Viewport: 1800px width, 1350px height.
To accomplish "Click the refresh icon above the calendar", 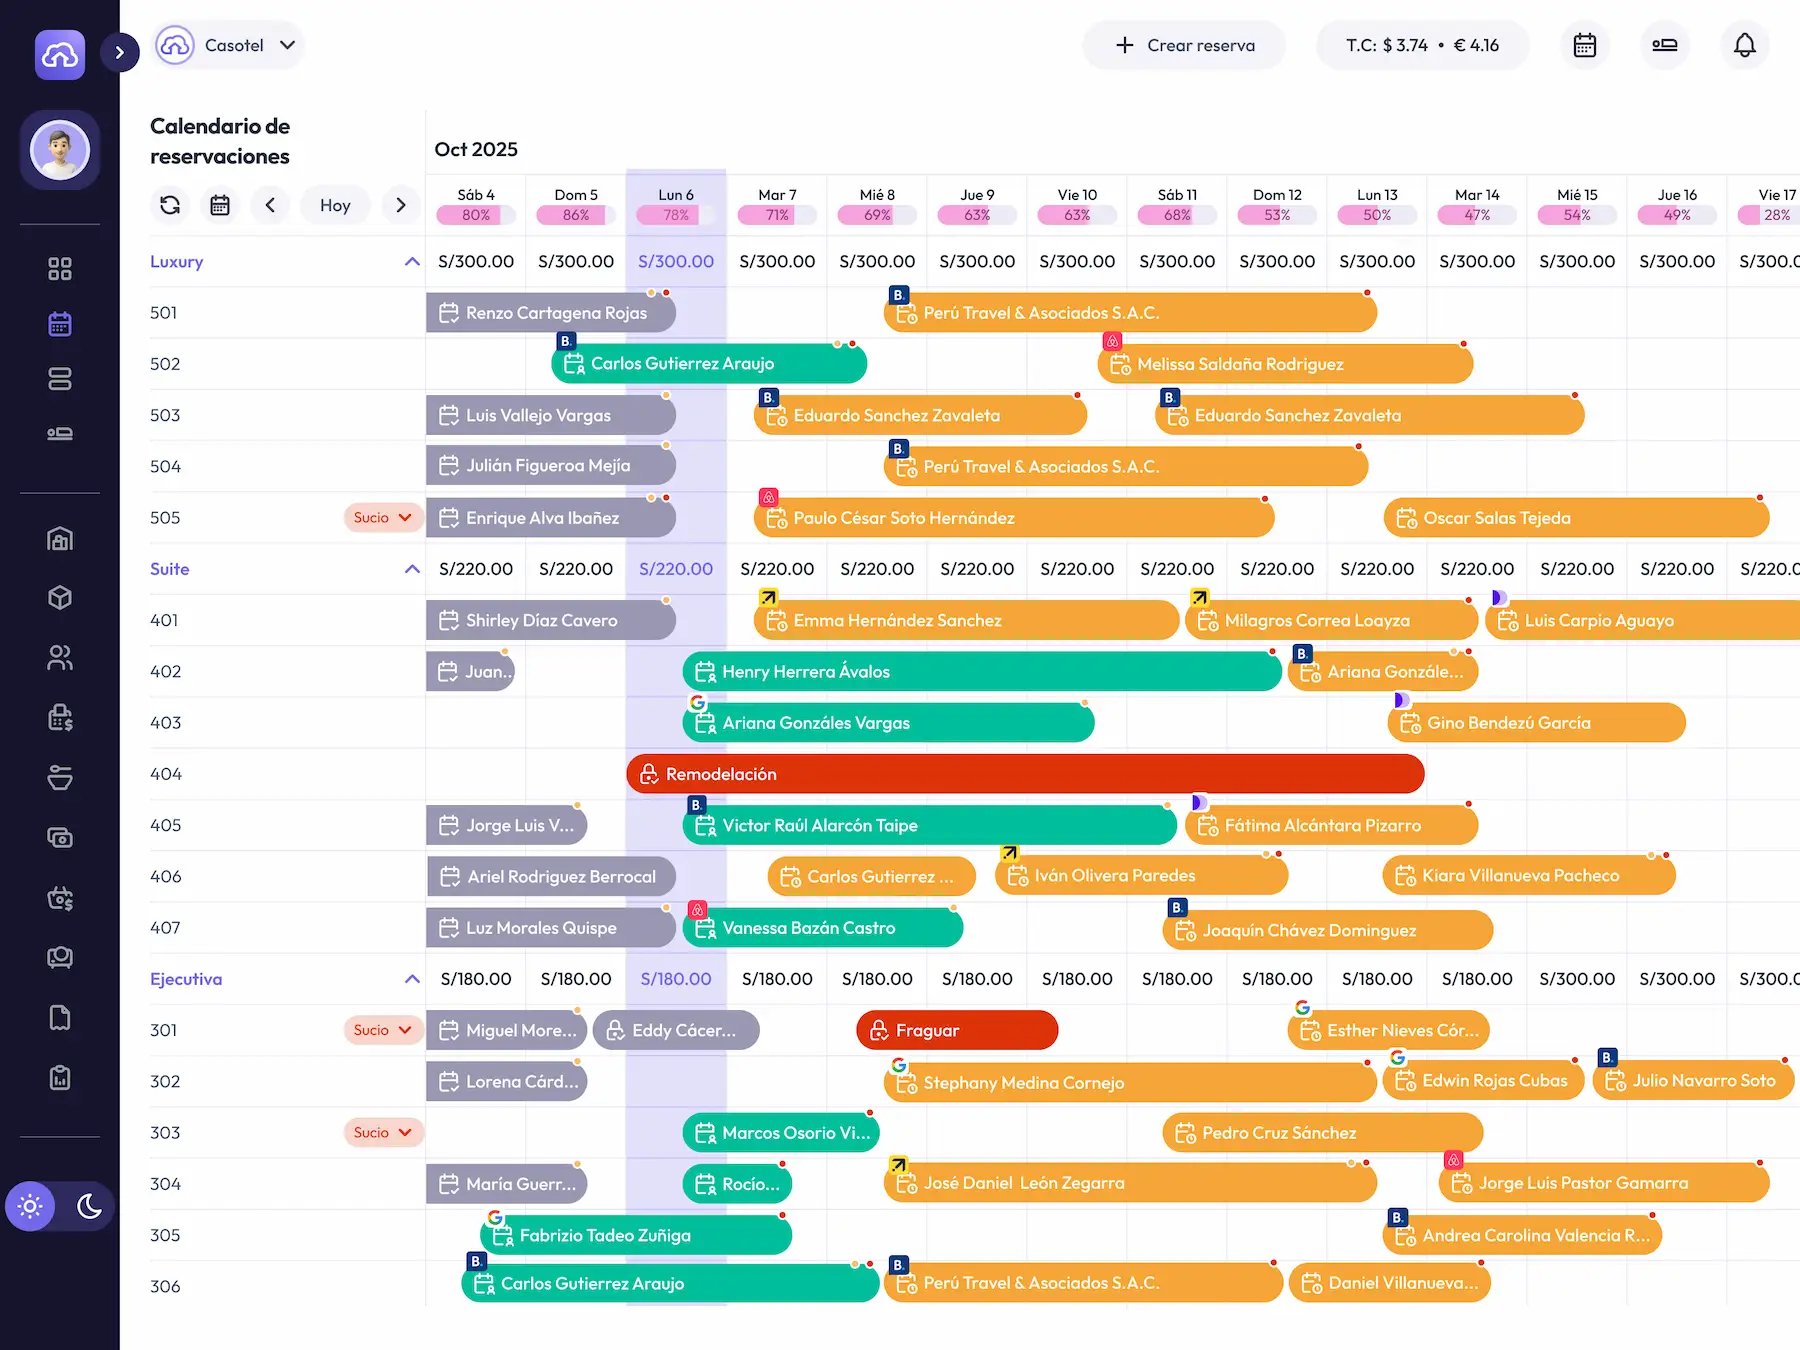I will coord(170,205).
